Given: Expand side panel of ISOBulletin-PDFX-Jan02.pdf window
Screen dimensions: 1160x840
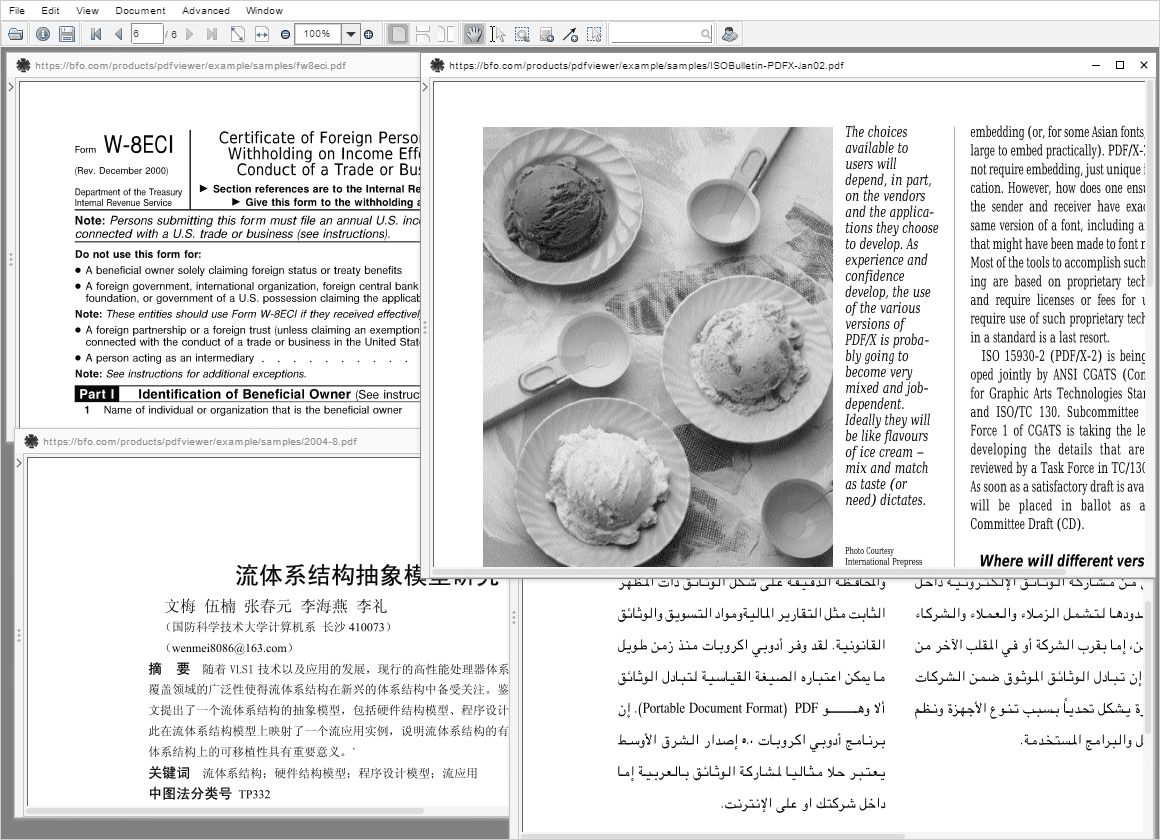Looking at the screenshot, I should tap(425, 87).
